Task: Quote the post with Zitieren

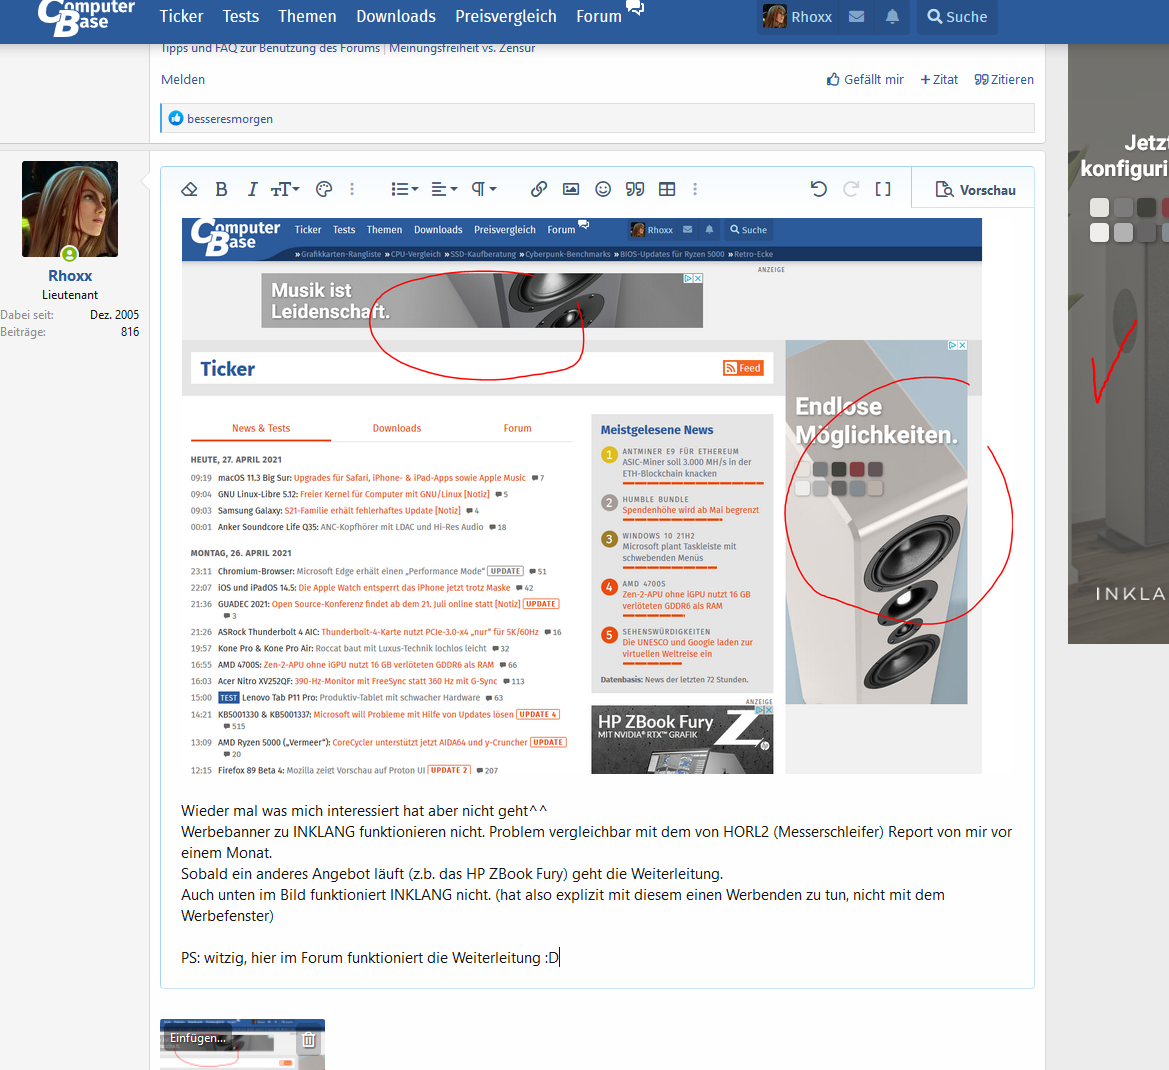Action: pos(1003,80)
